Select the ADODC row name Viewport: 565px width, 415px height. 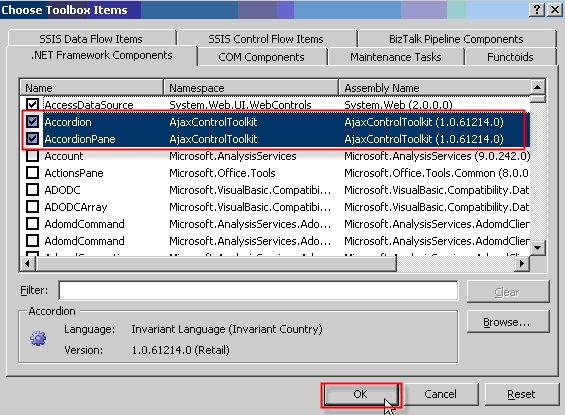click(x=62, y=190)
